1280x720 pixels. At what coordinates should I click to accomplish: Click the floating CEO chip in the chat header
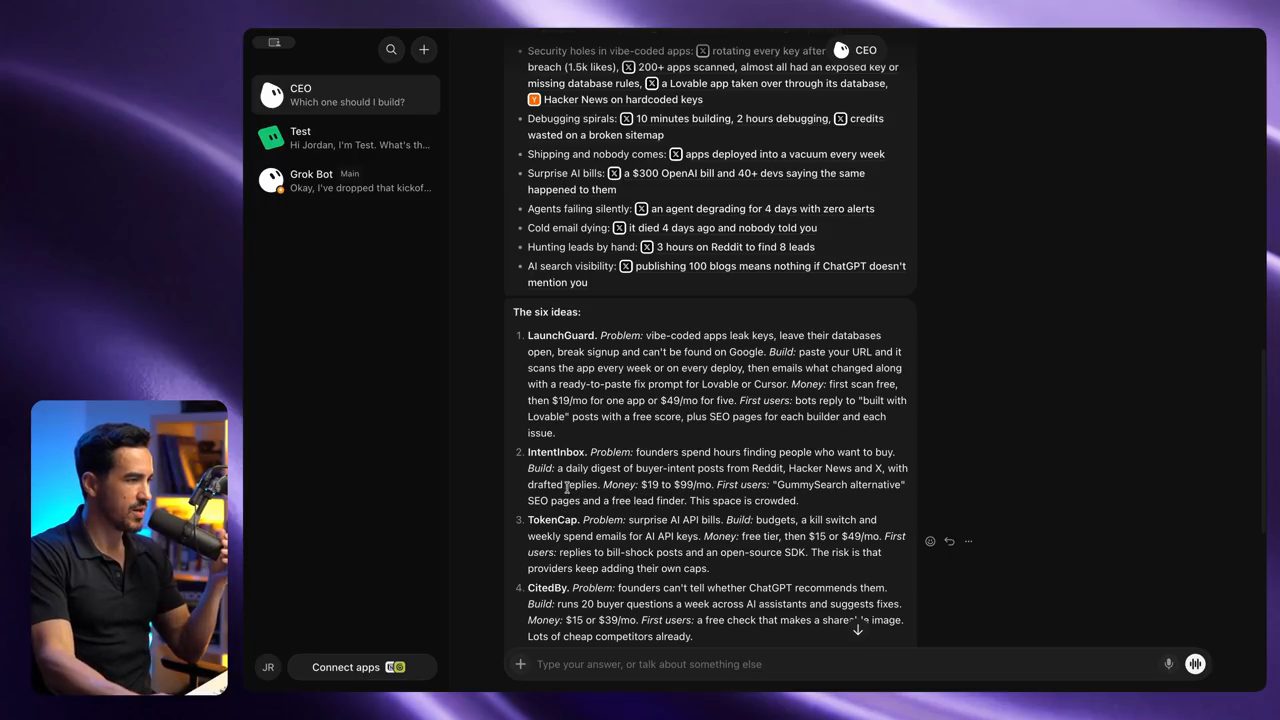tap(855, 50)
